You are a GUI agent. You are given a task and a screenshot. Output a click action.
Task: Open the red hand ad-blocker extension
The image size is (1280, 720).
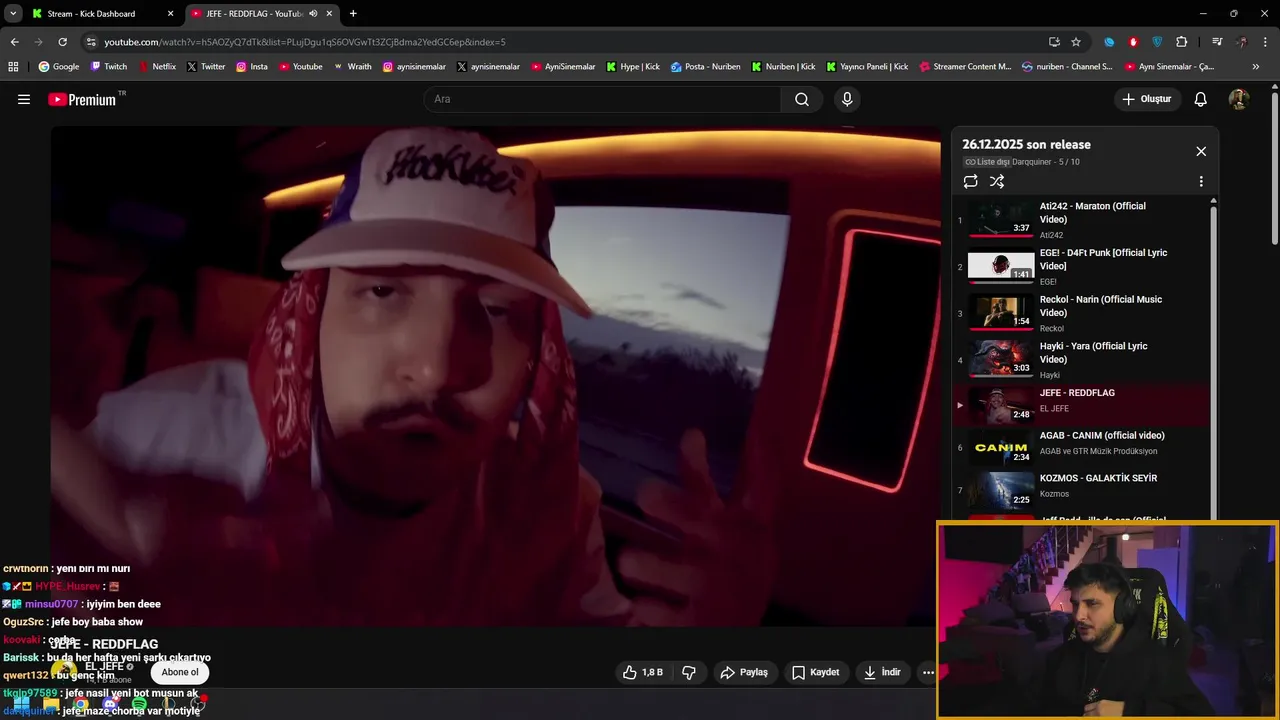coord(1133,42)
